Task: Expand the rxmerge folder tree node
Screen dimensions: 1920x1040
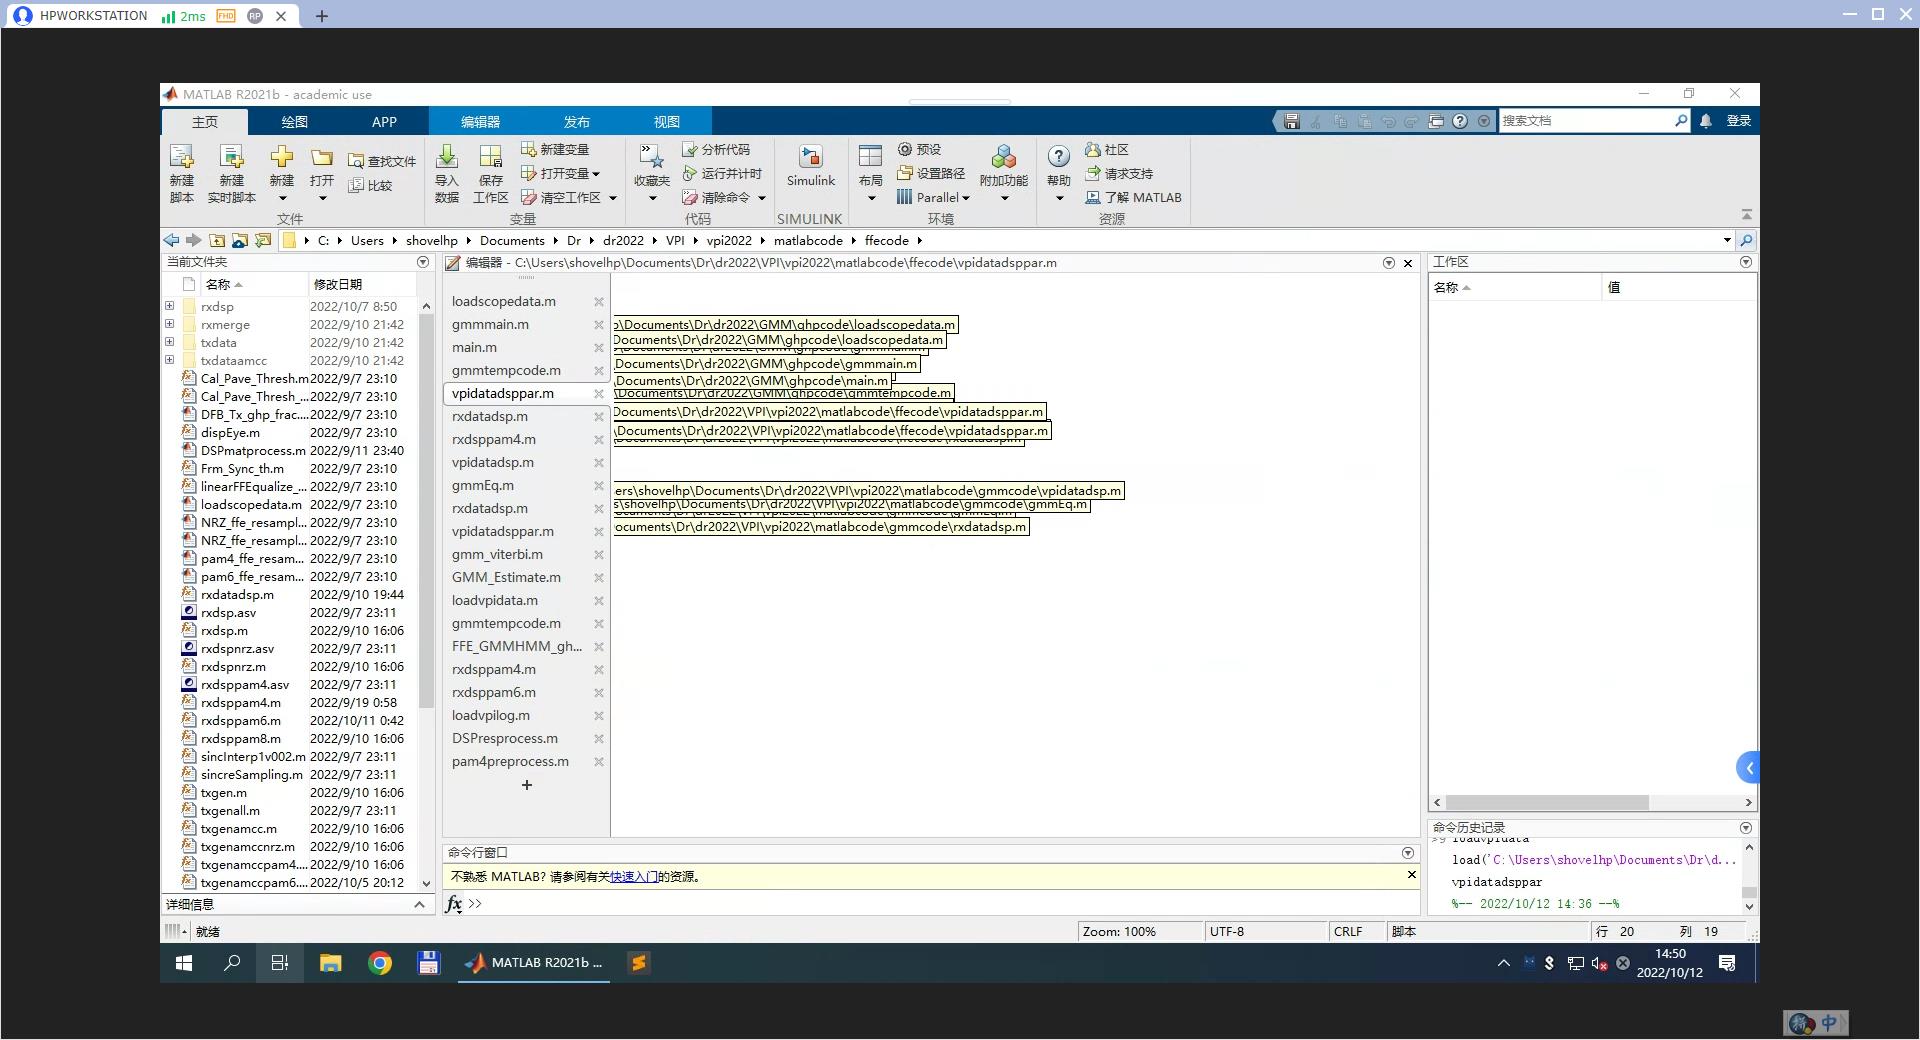Action: pos(169,324)
